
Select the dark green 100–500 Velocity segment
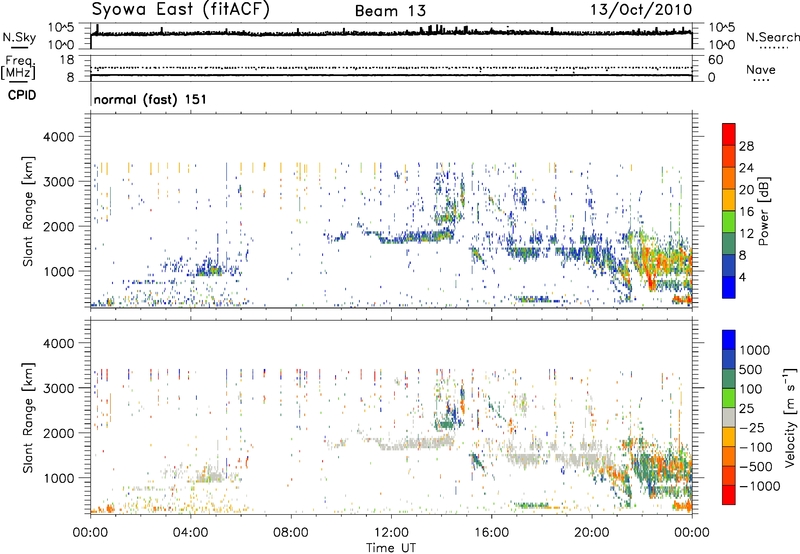pyautogui.click(x=729, y=379)
